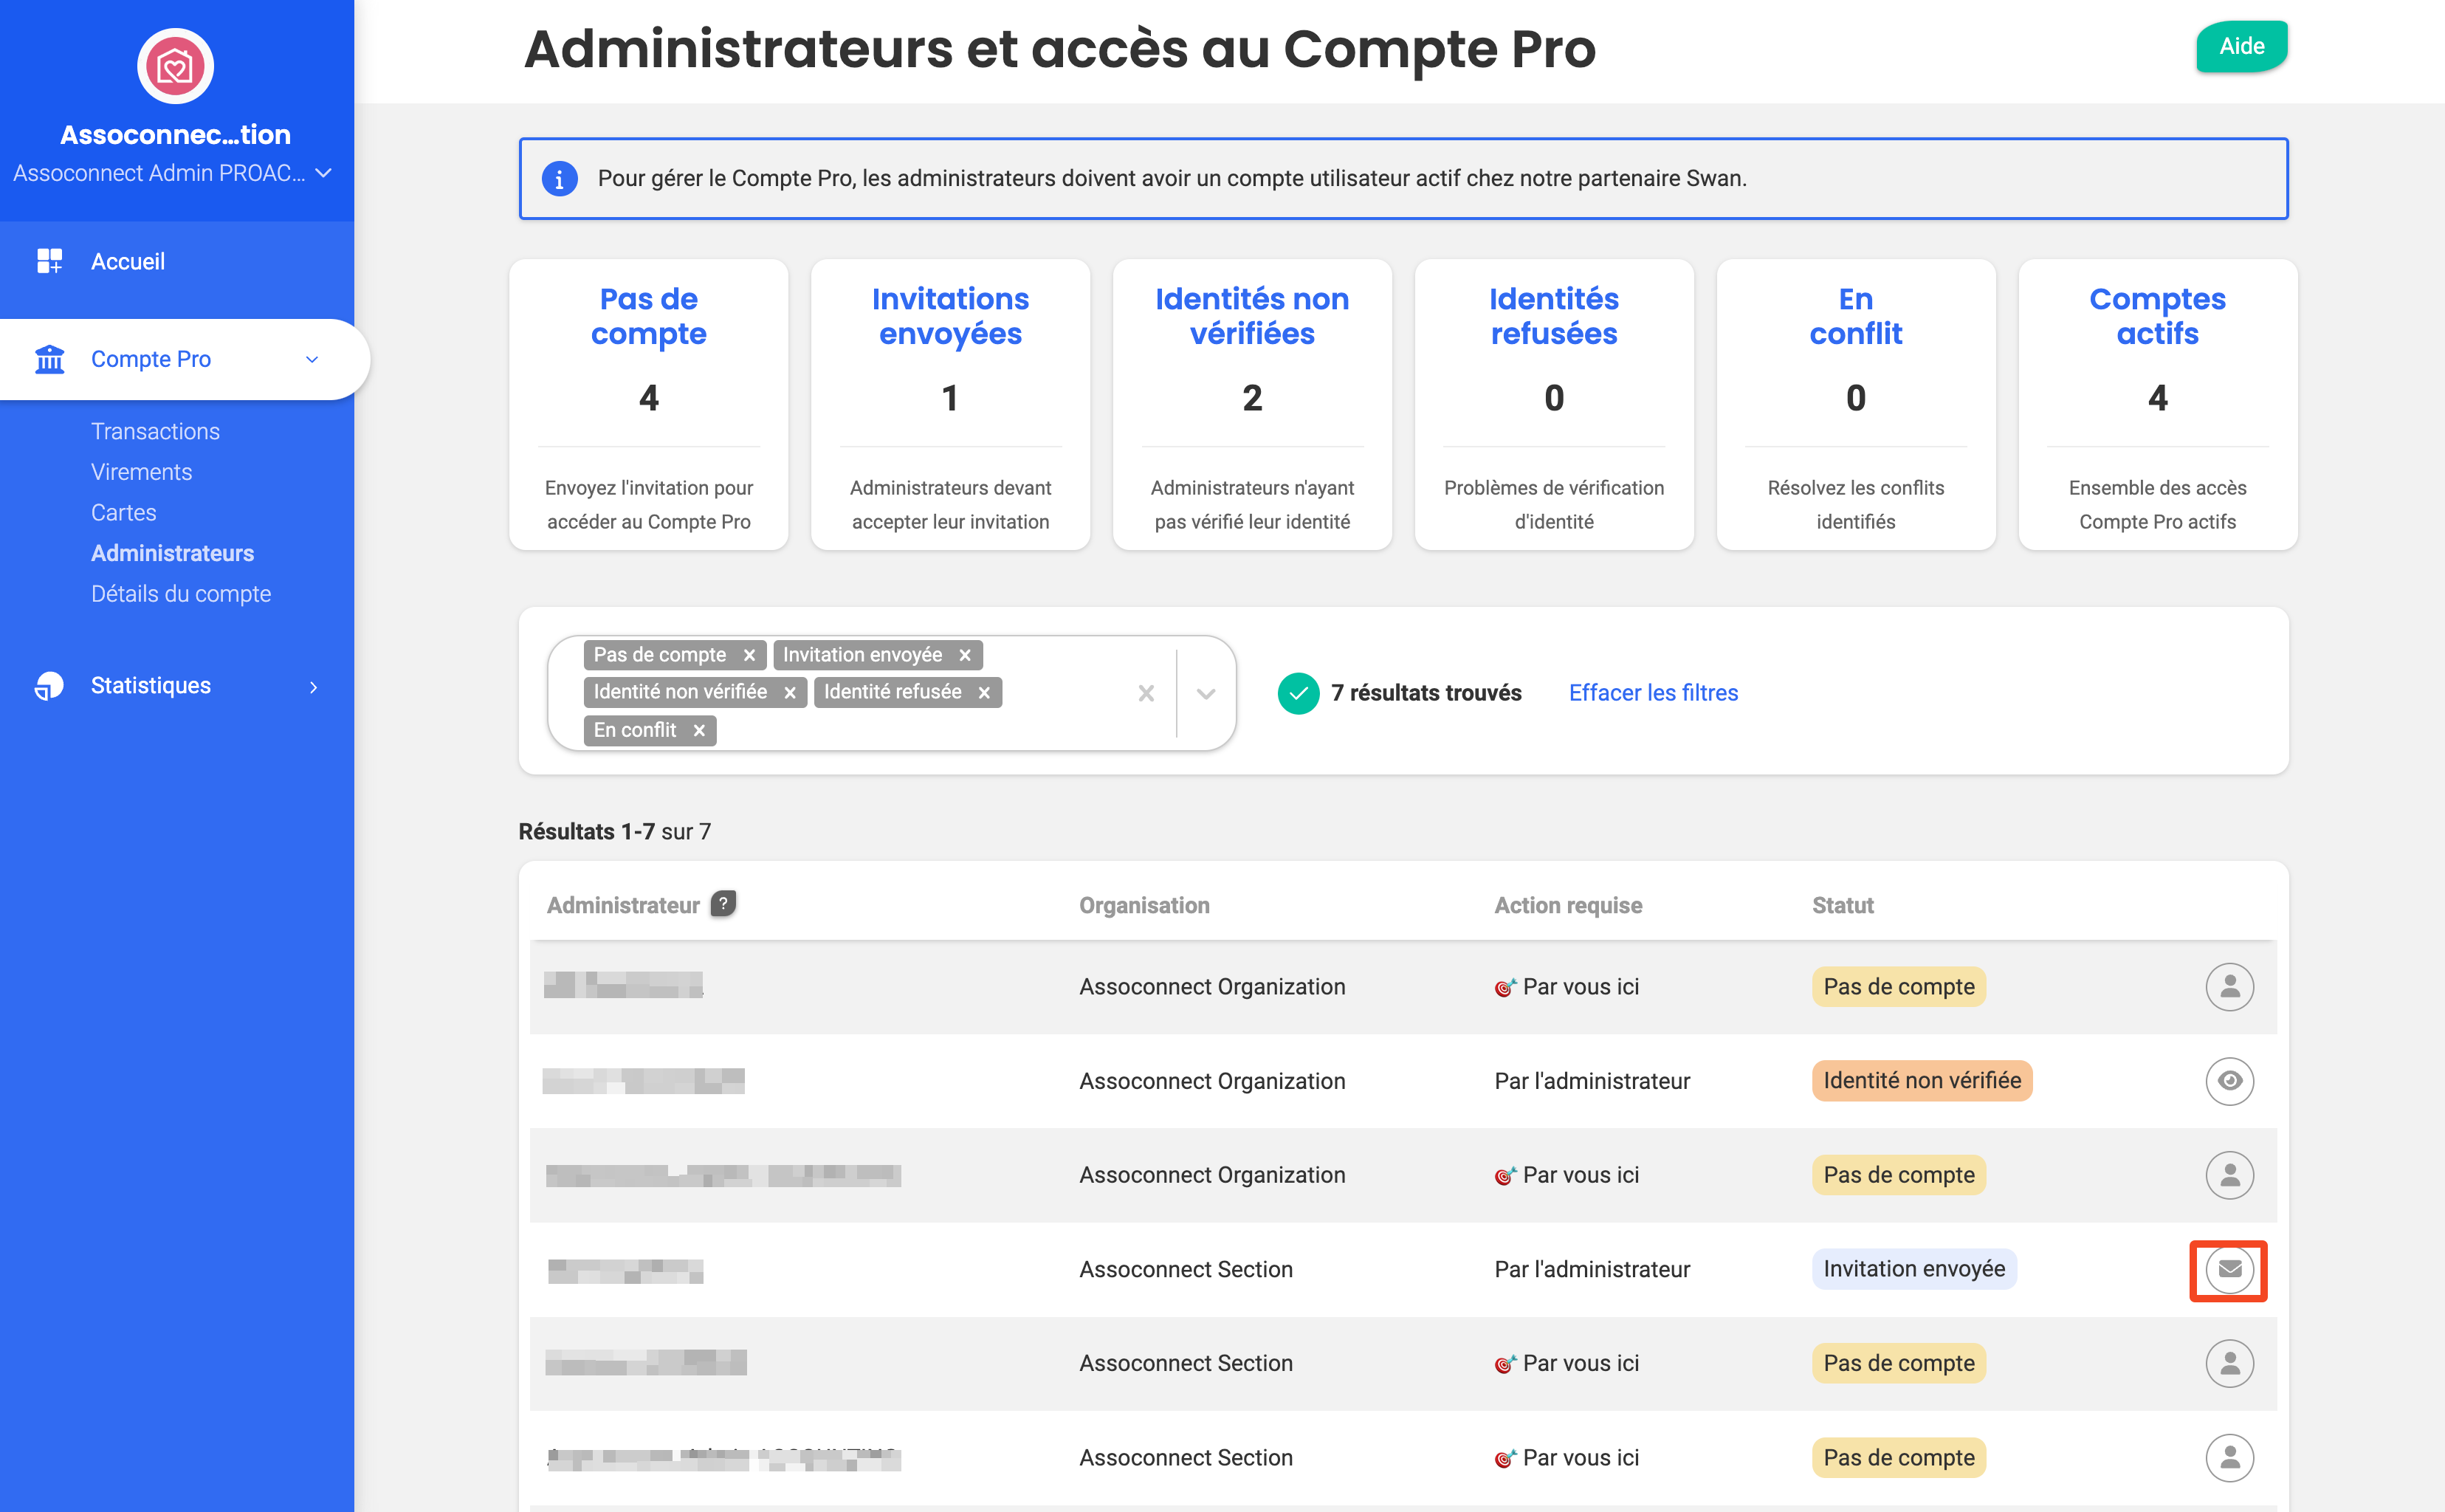Click the Statistiques pie chart icon
2445x1512 pixels.
(x=49, y=685)
